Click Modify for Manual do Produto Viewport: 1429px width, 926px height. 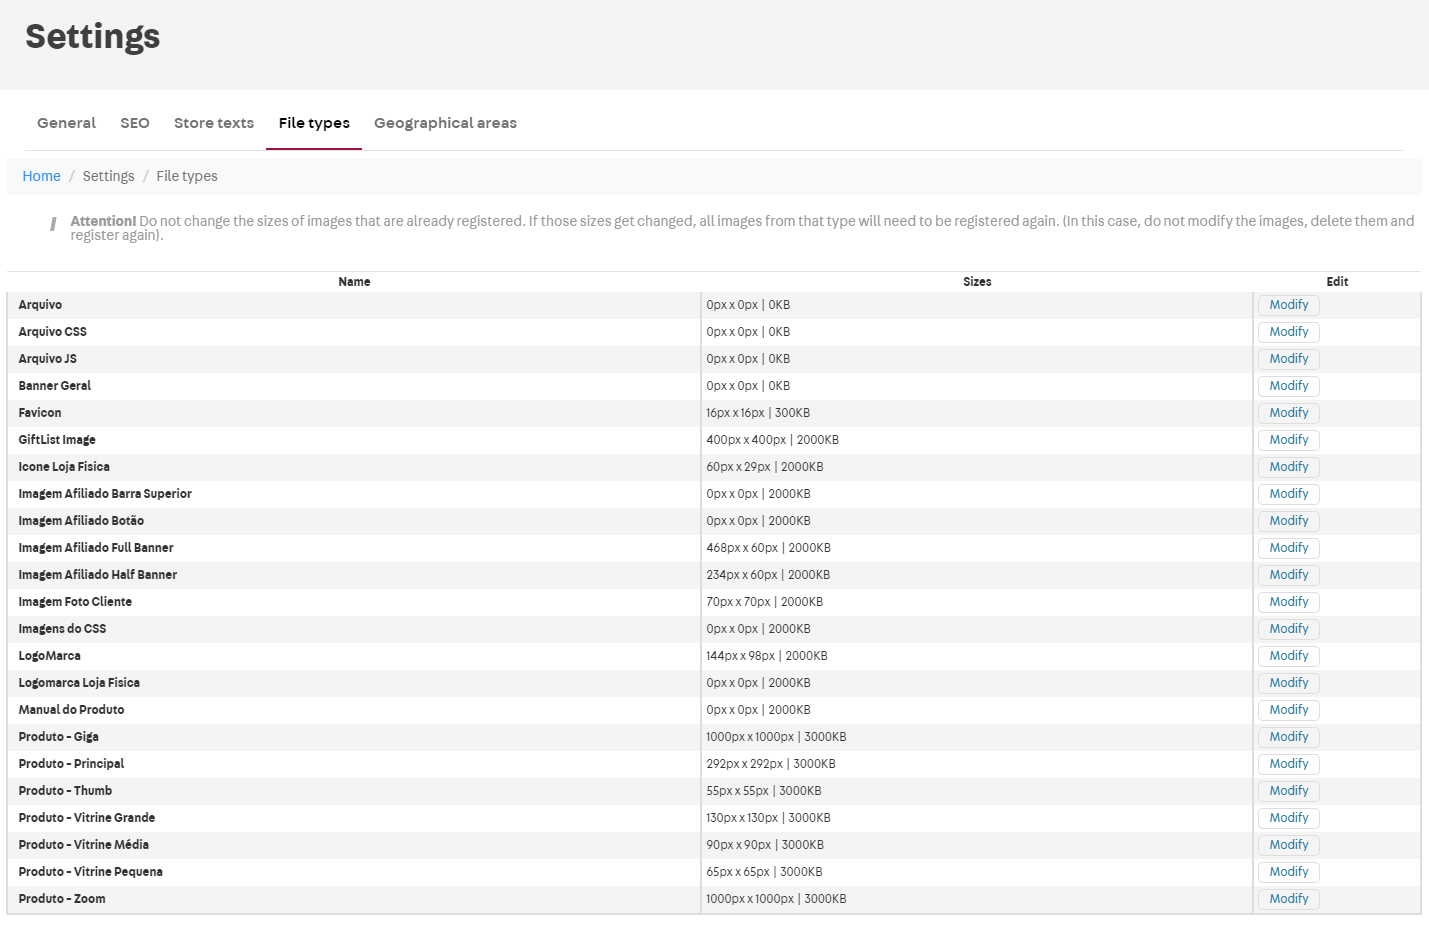click(x=1288, y=710)
